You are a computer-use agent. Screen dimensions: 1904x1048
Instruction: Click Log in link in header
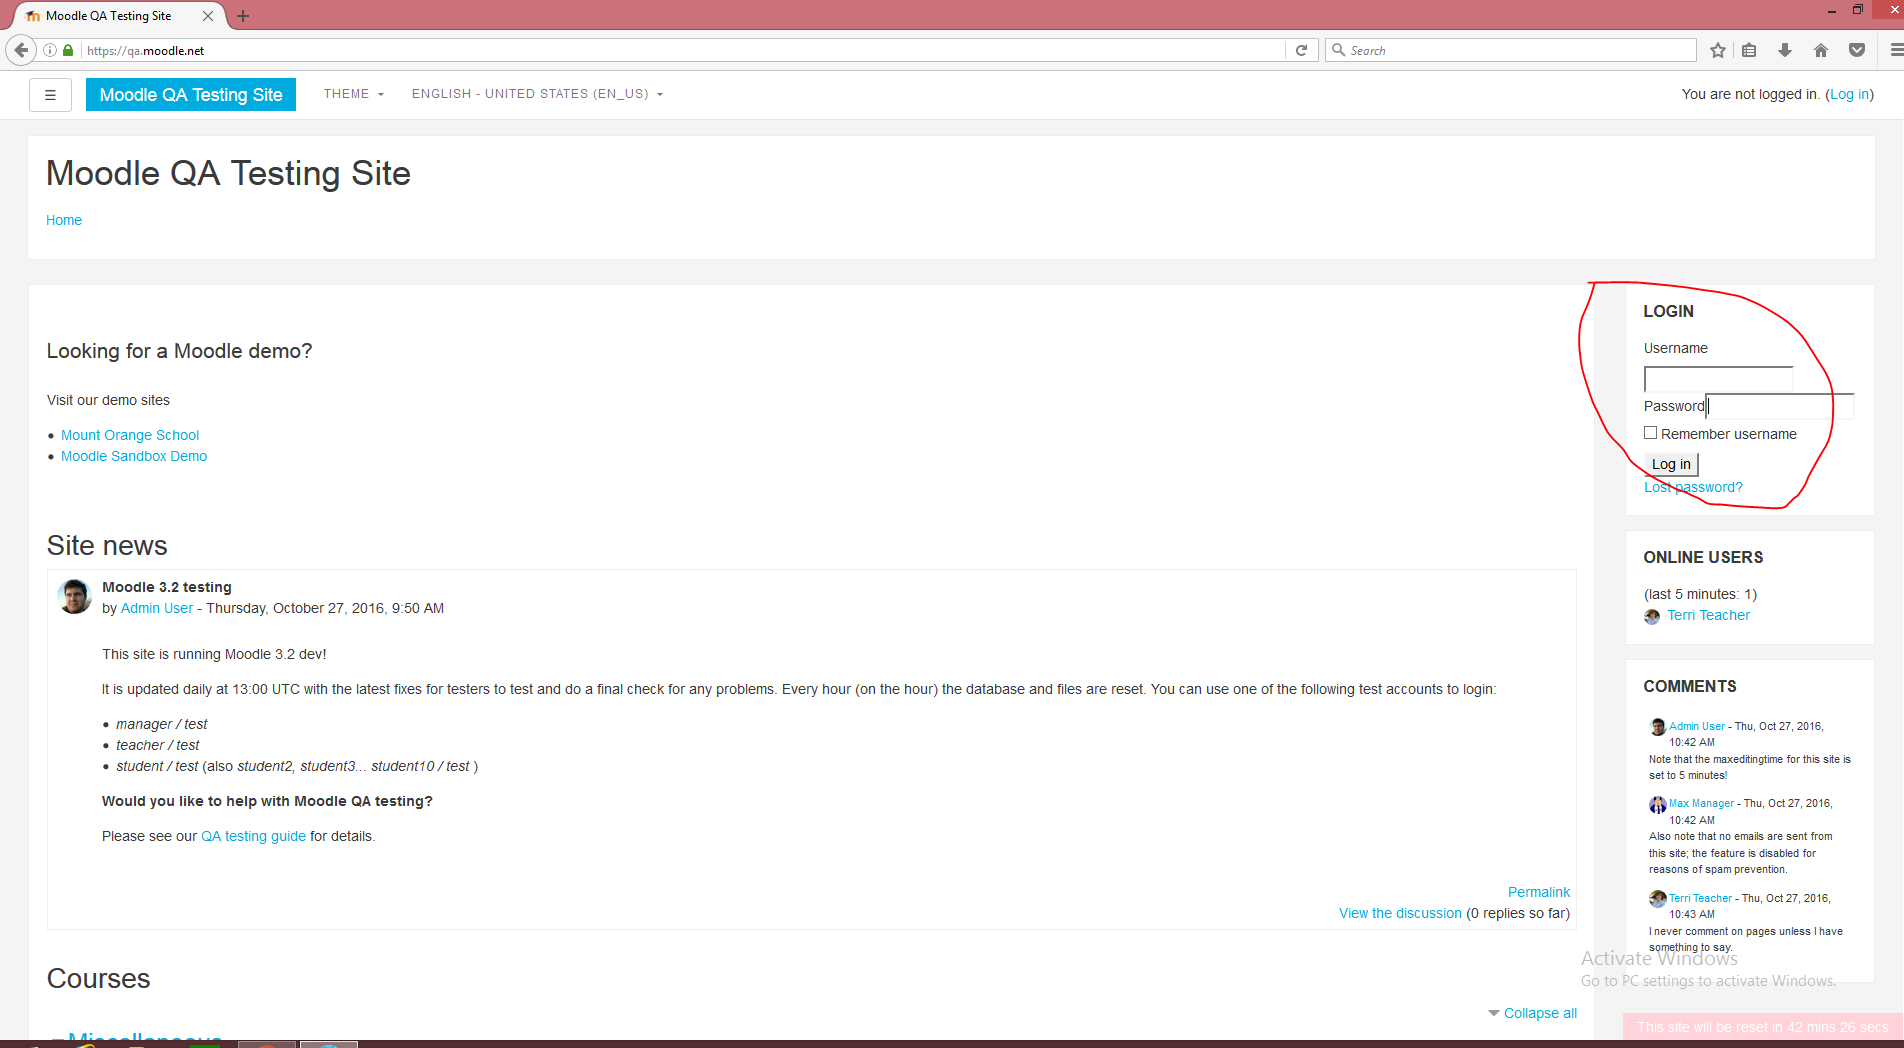[1849, 94]
